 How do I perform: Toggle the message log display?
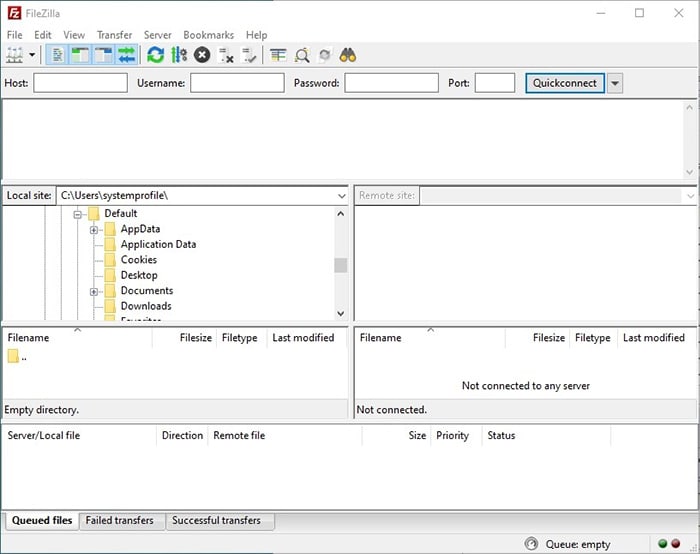click(x=57, y=55)
